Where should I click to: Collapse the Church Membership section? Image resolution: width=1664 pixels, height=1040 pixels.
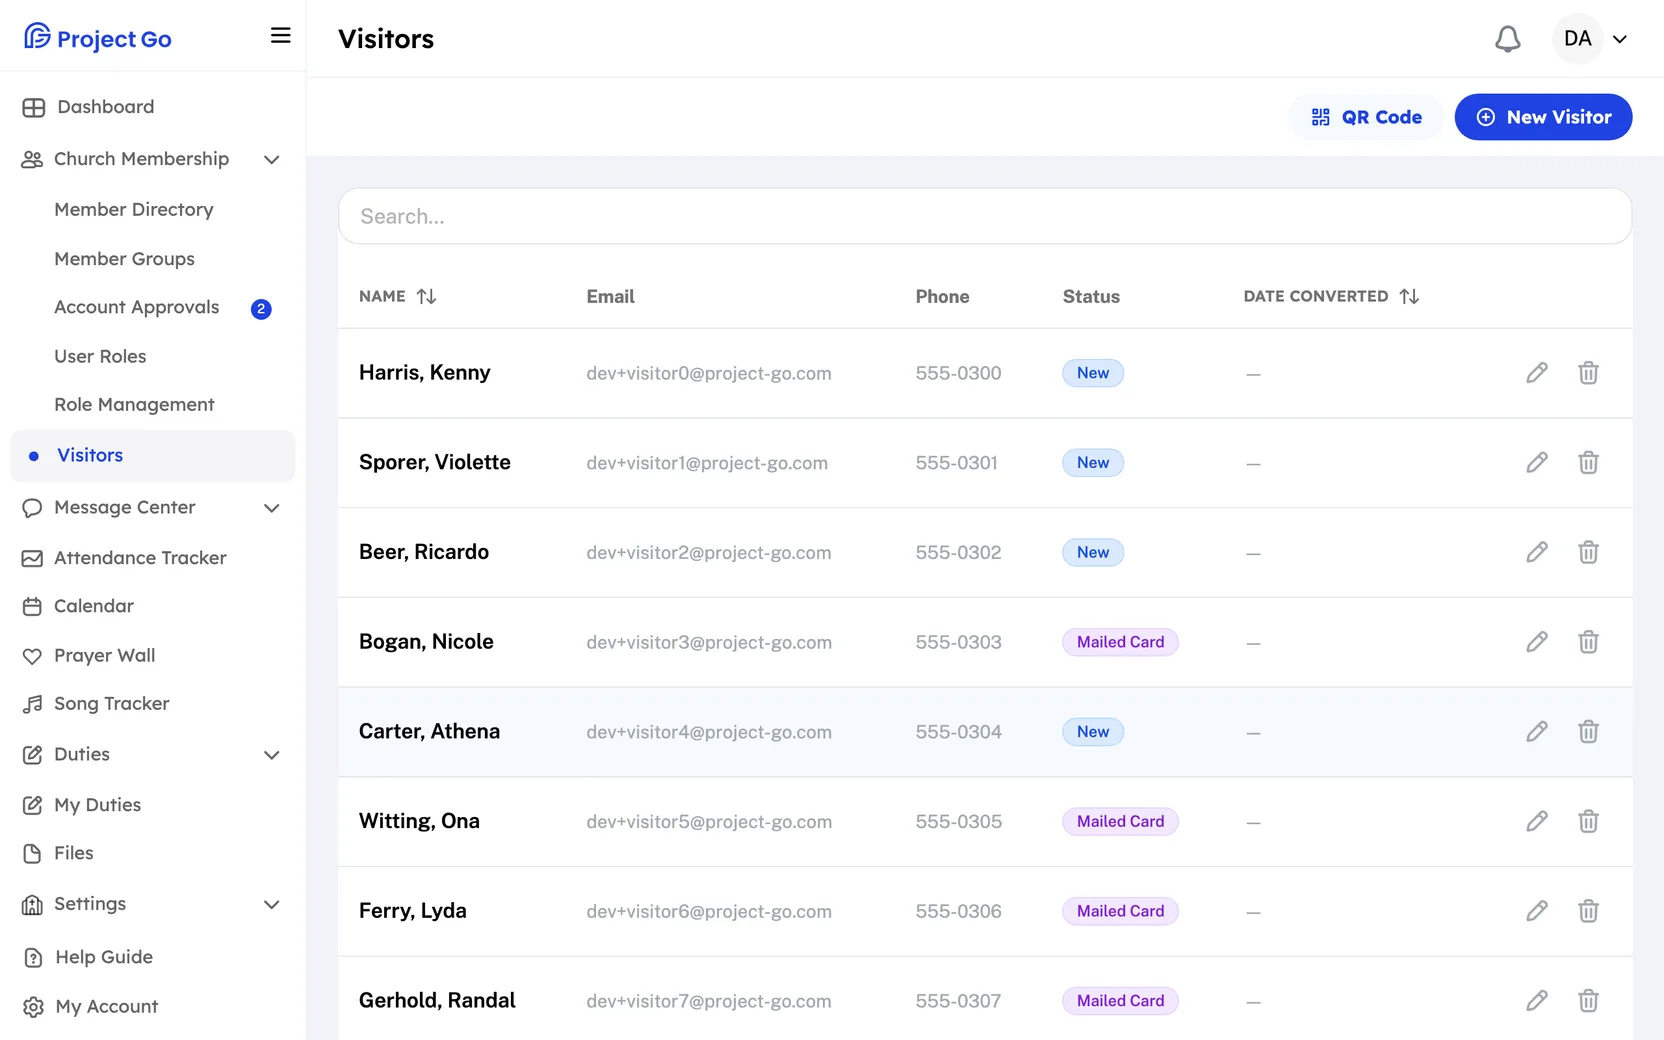271,160
